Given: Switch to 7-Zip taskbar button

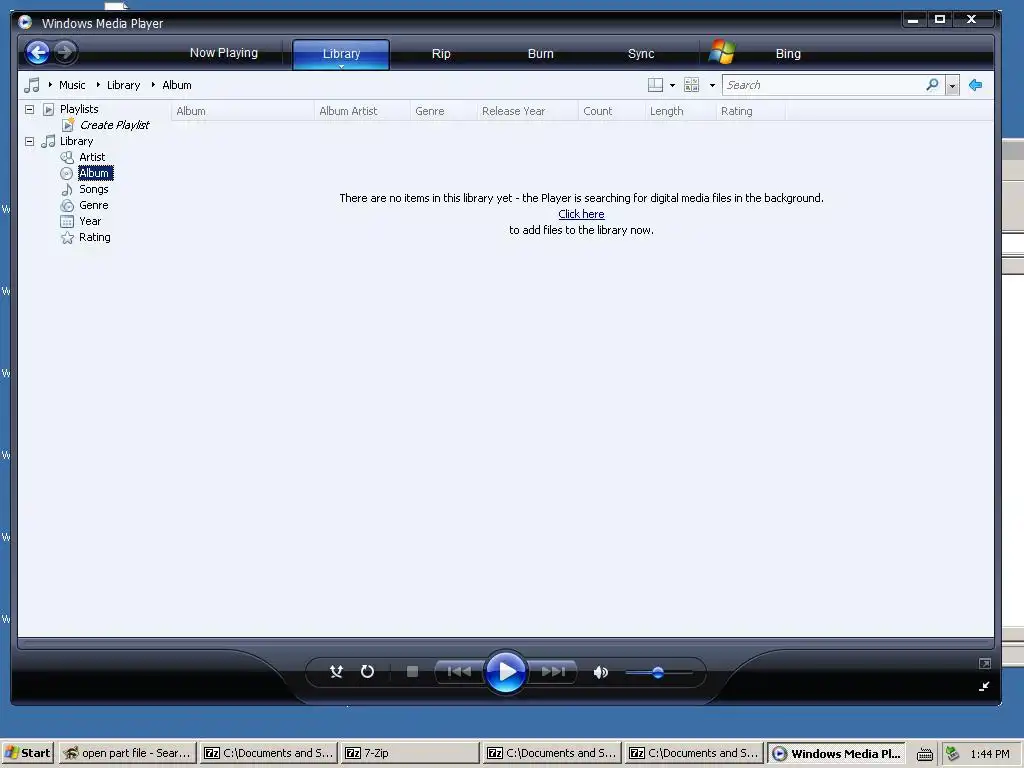Looking at the screenshot, I should pyautogui.click(x=409, y=753).
